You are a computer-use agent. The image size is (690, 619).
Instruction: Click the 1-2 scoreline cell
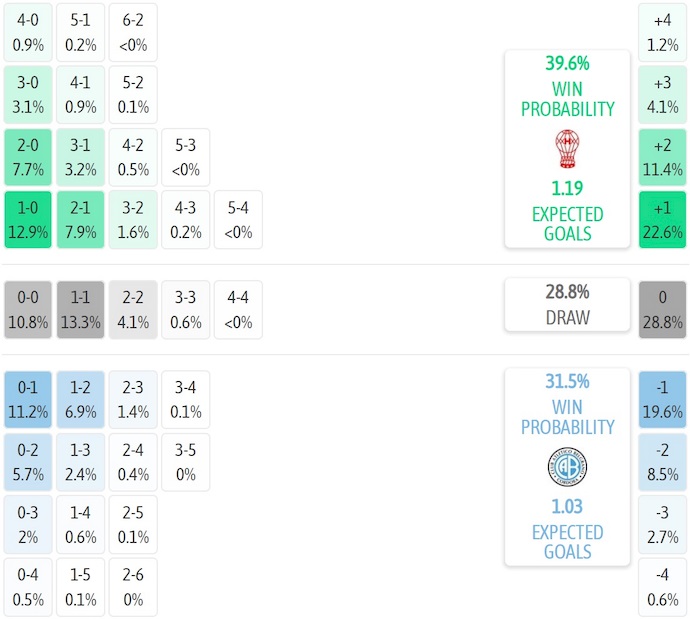point(81,399)
